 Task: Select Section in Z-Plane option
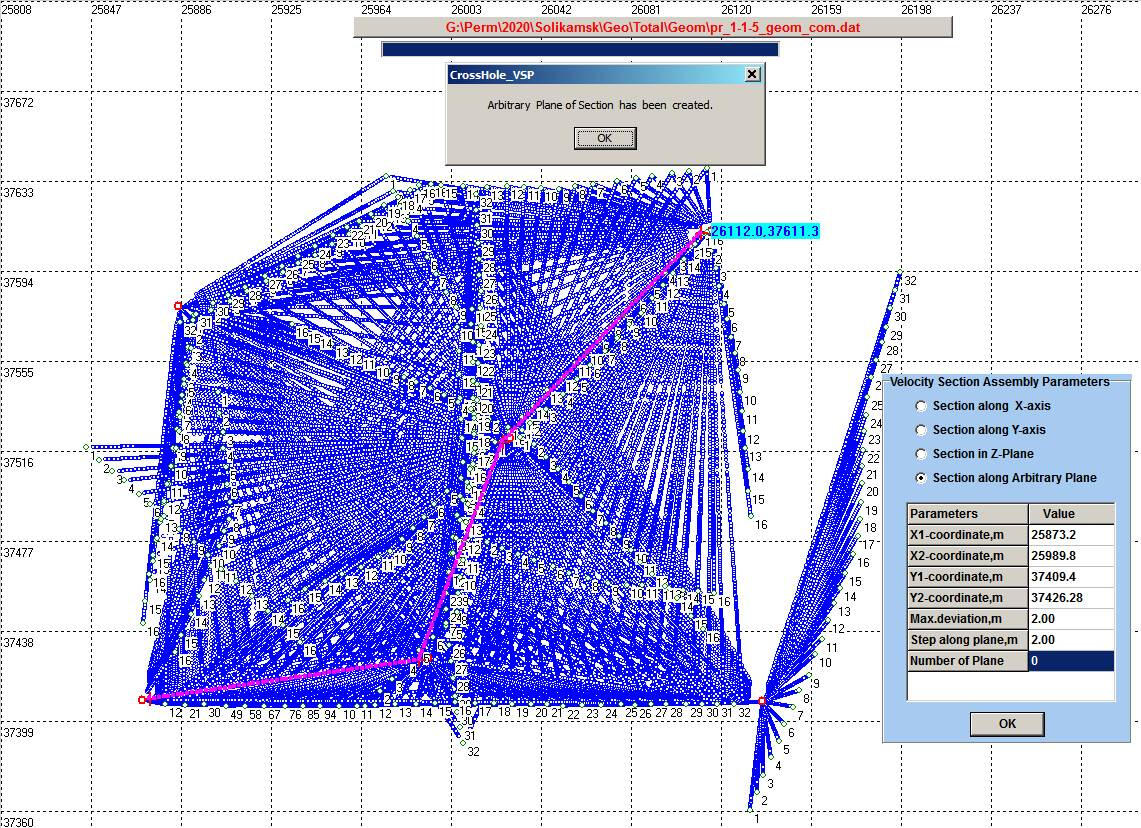tap(921, 454)
